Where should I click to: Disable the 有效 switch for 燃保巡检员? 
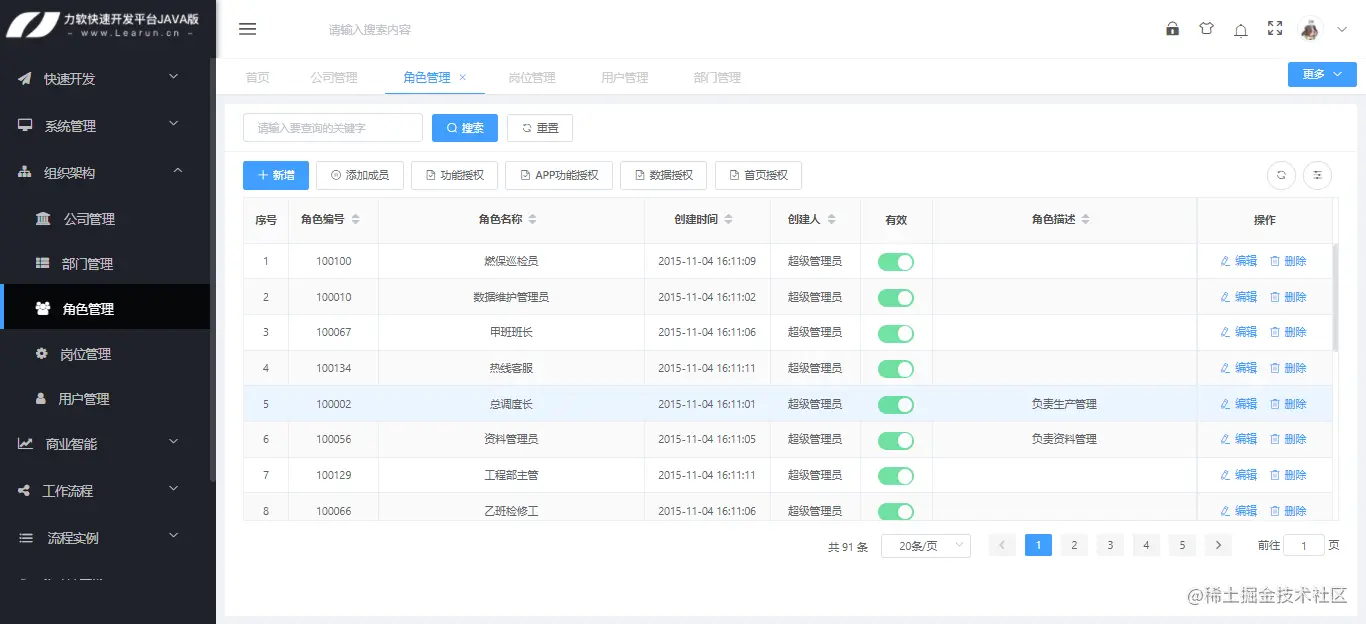click(x=896, y=261)
